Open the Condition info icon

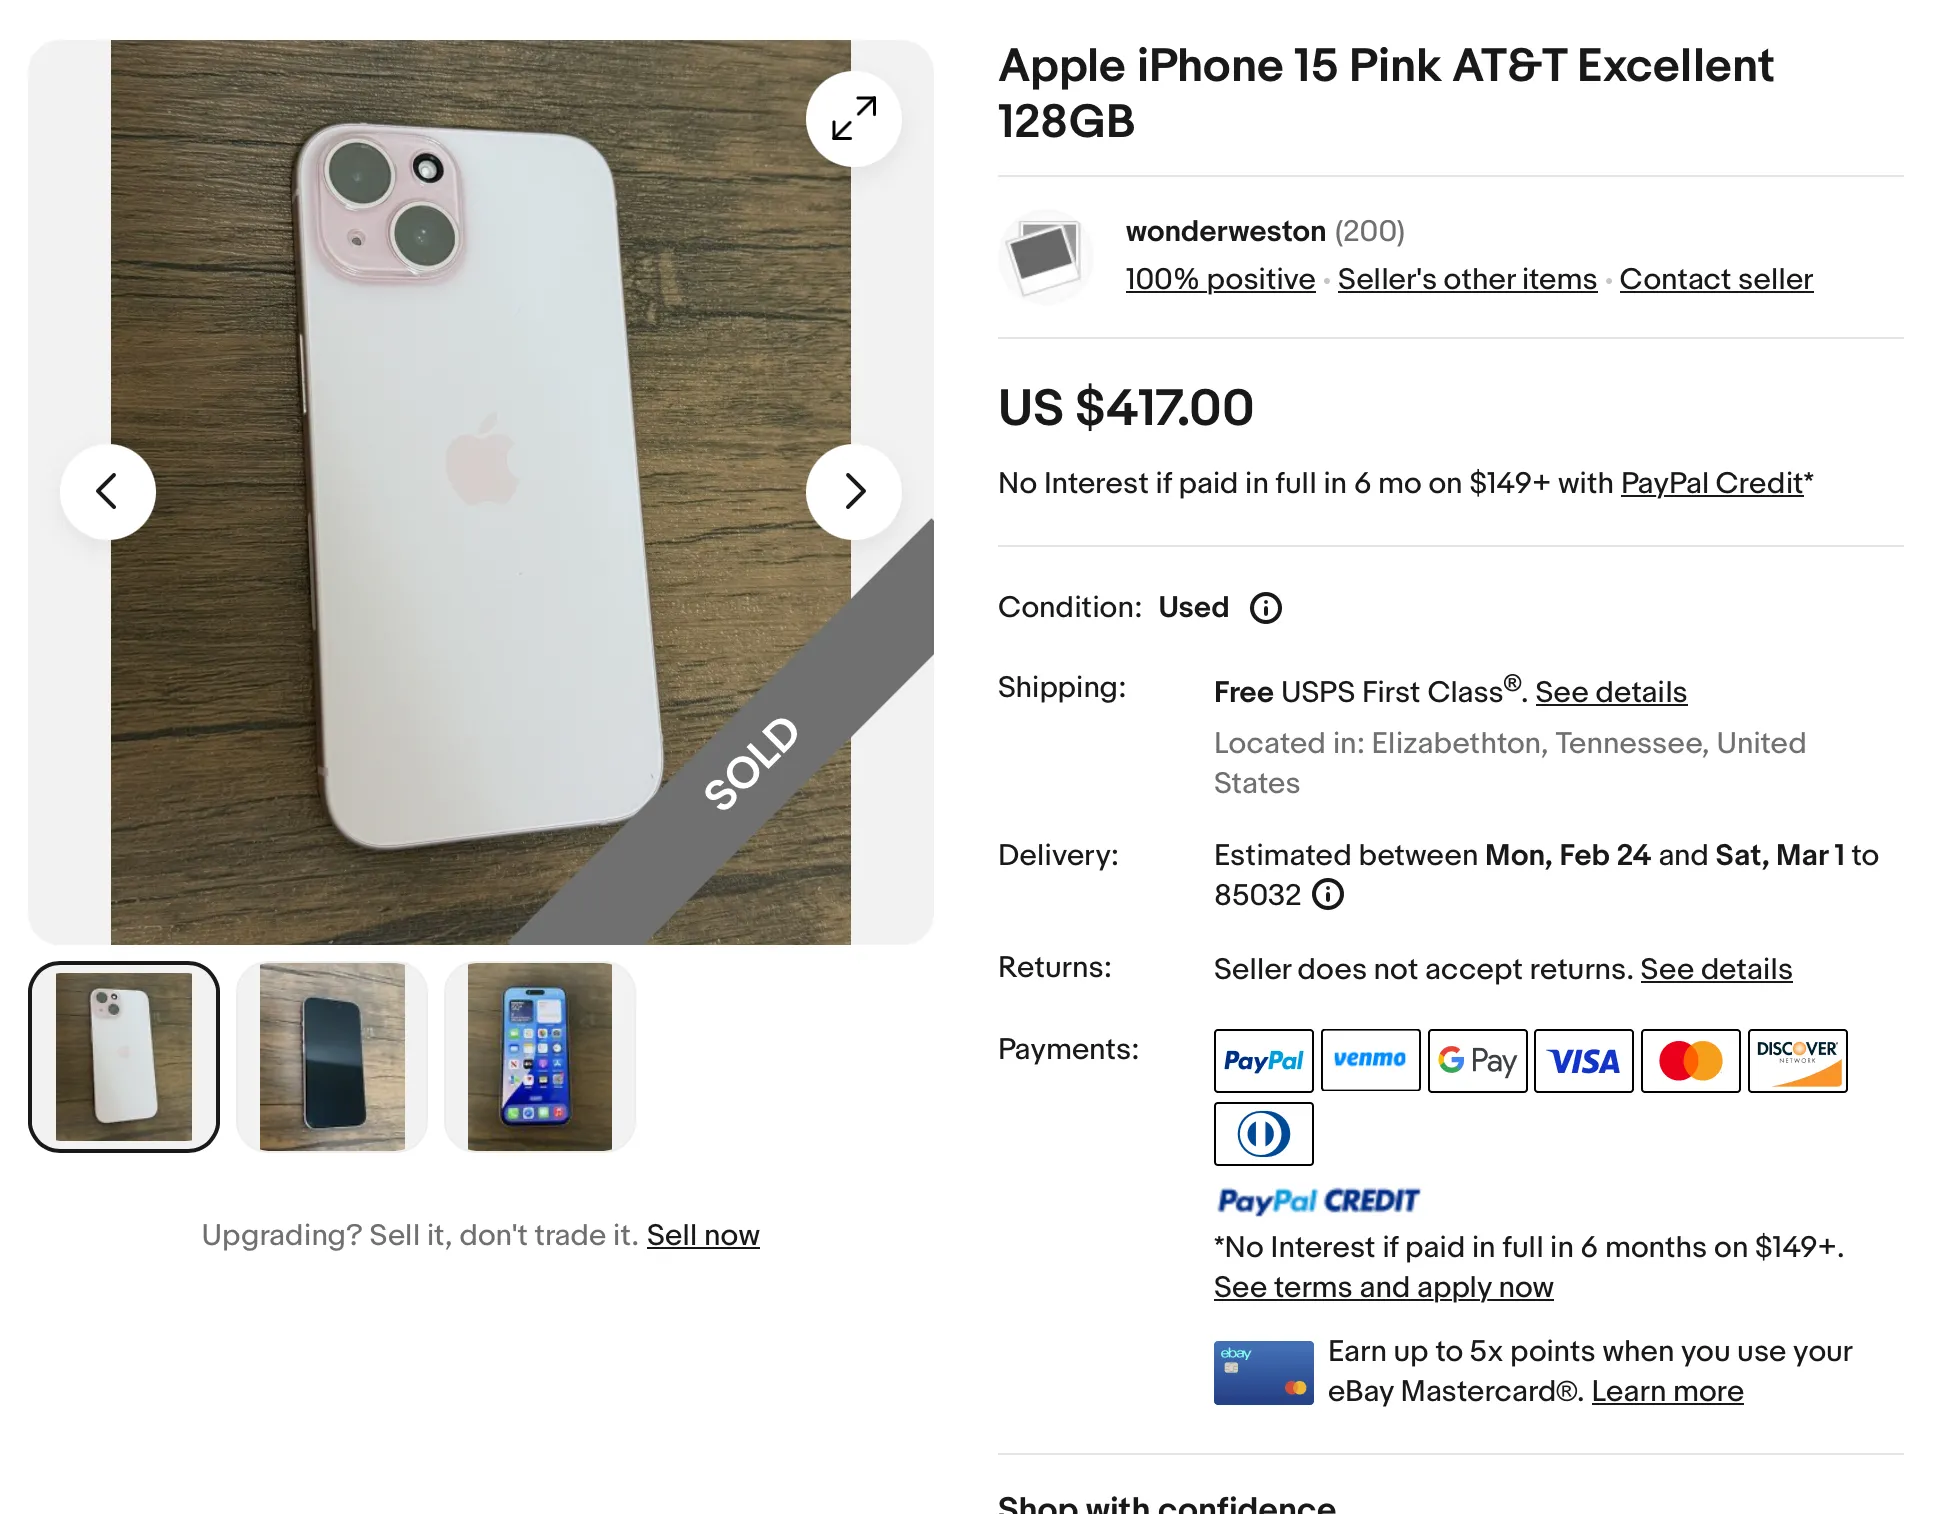coord(1265,608)
